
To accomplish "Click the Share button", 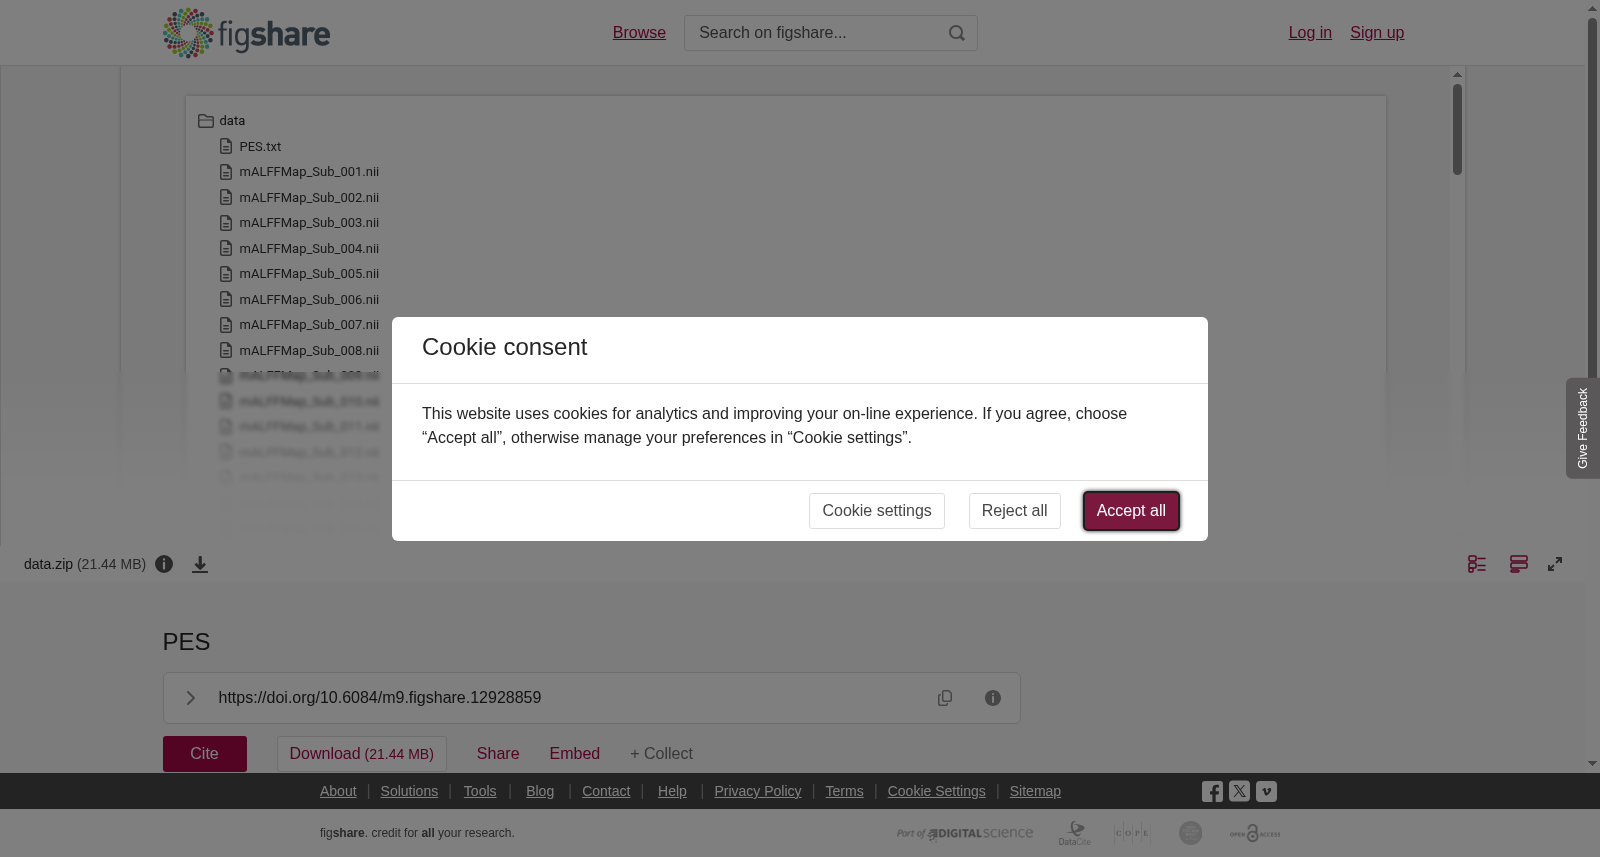I will click(498, 754).
